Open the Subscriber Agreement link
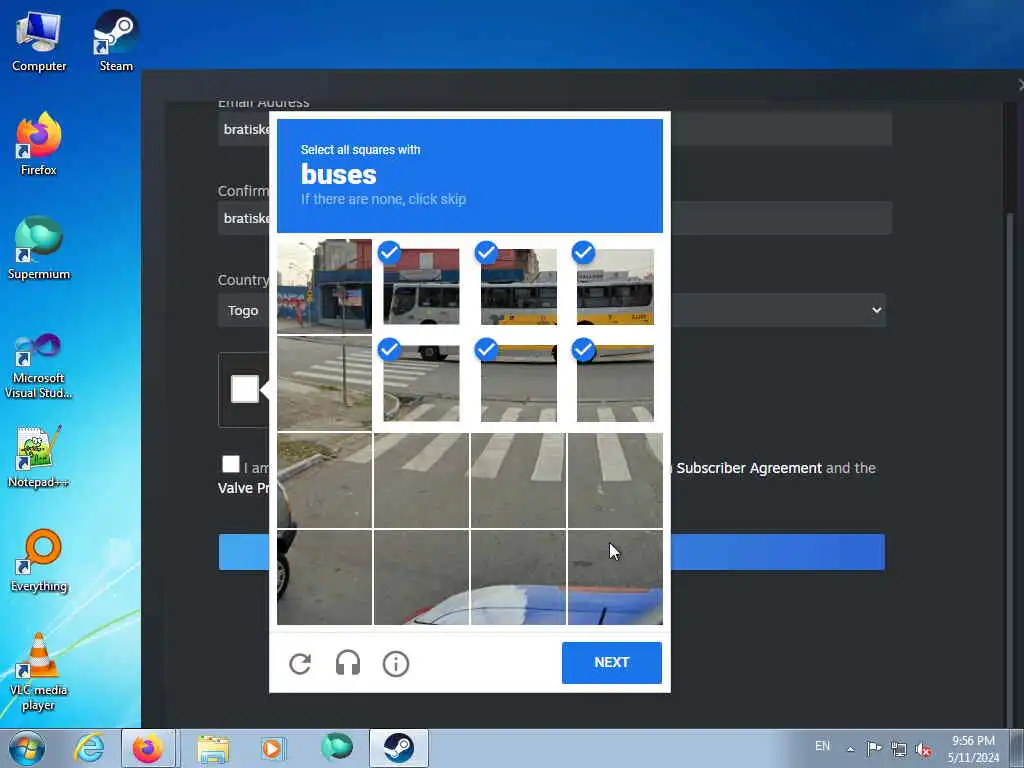1024x768 pixels. pos(748,468)
